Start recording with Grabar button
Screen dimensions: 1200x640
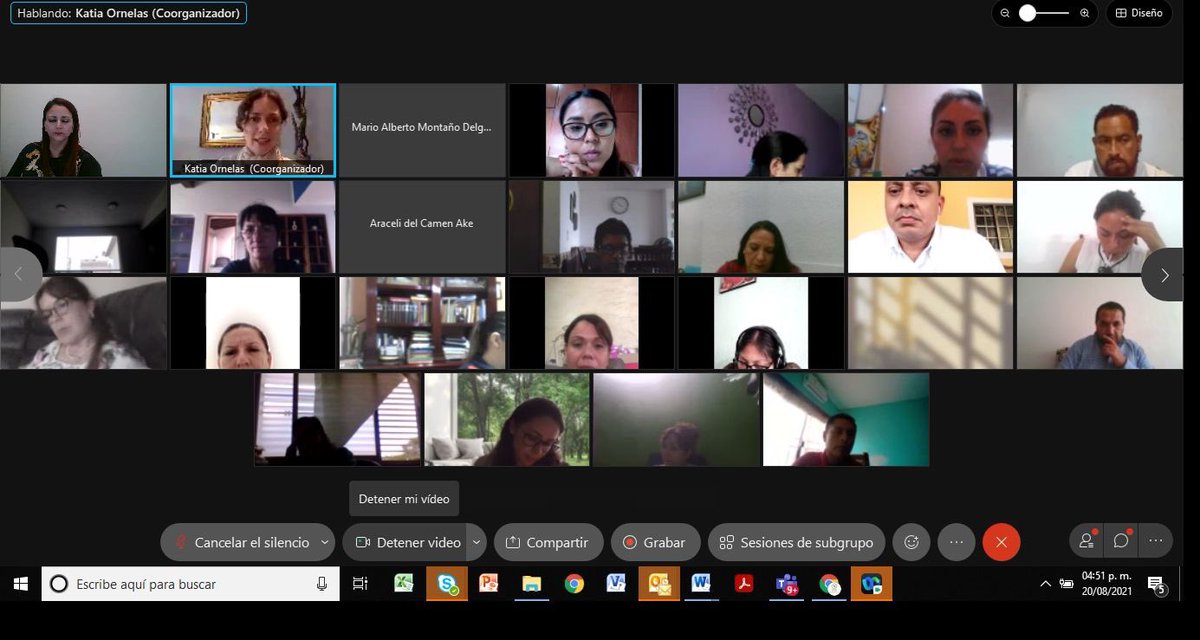(655, 542)
